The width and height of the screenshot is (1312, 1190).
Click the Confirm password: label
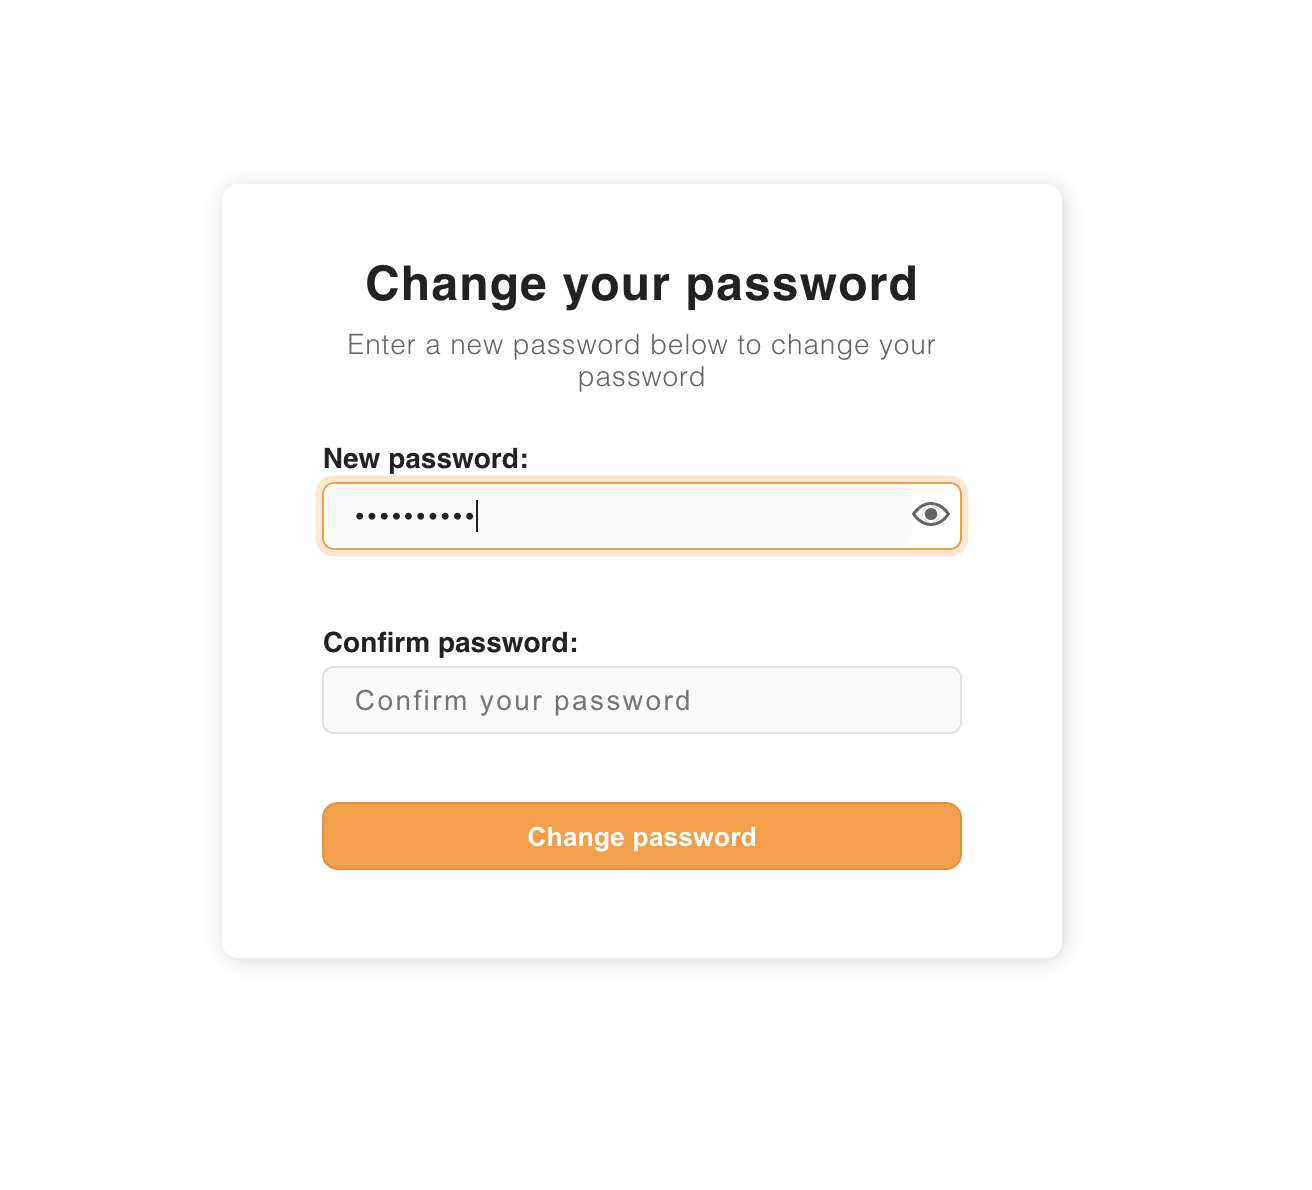point(449,642)
